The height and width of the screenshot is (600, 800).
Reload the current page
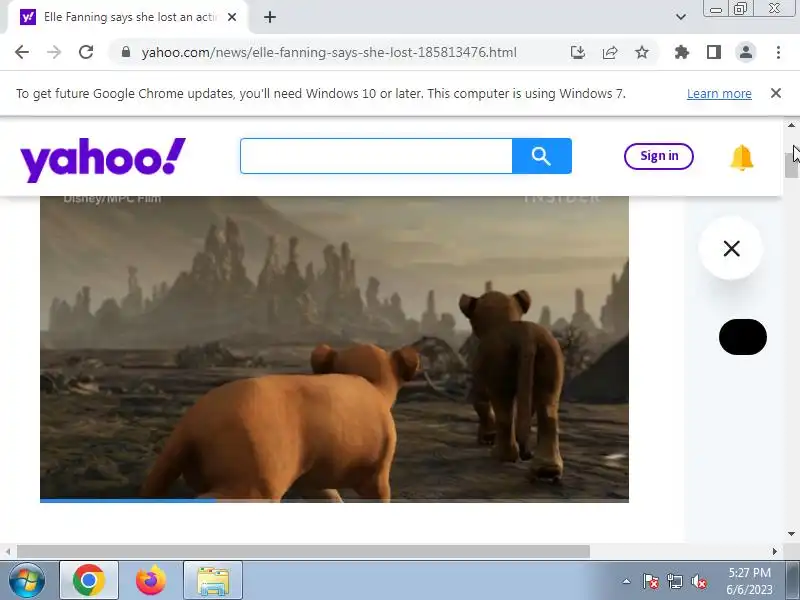(x=86, y=52)
